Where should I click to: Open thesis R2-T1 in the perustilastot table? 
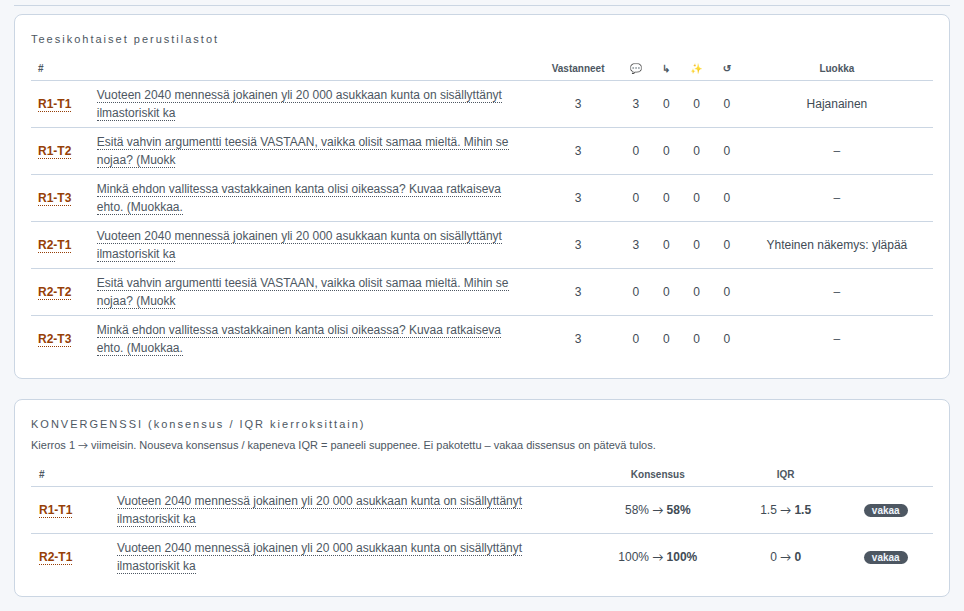[x=55, y=245]
